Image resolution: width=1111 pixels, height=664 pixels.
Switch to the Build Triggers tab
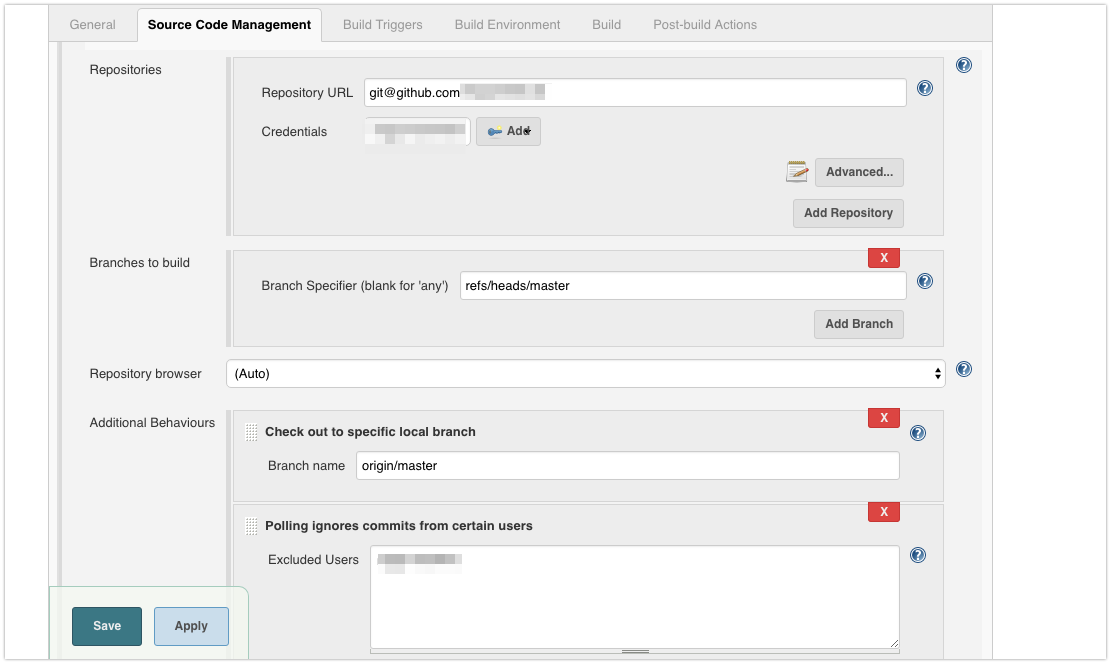click(382, 25)
